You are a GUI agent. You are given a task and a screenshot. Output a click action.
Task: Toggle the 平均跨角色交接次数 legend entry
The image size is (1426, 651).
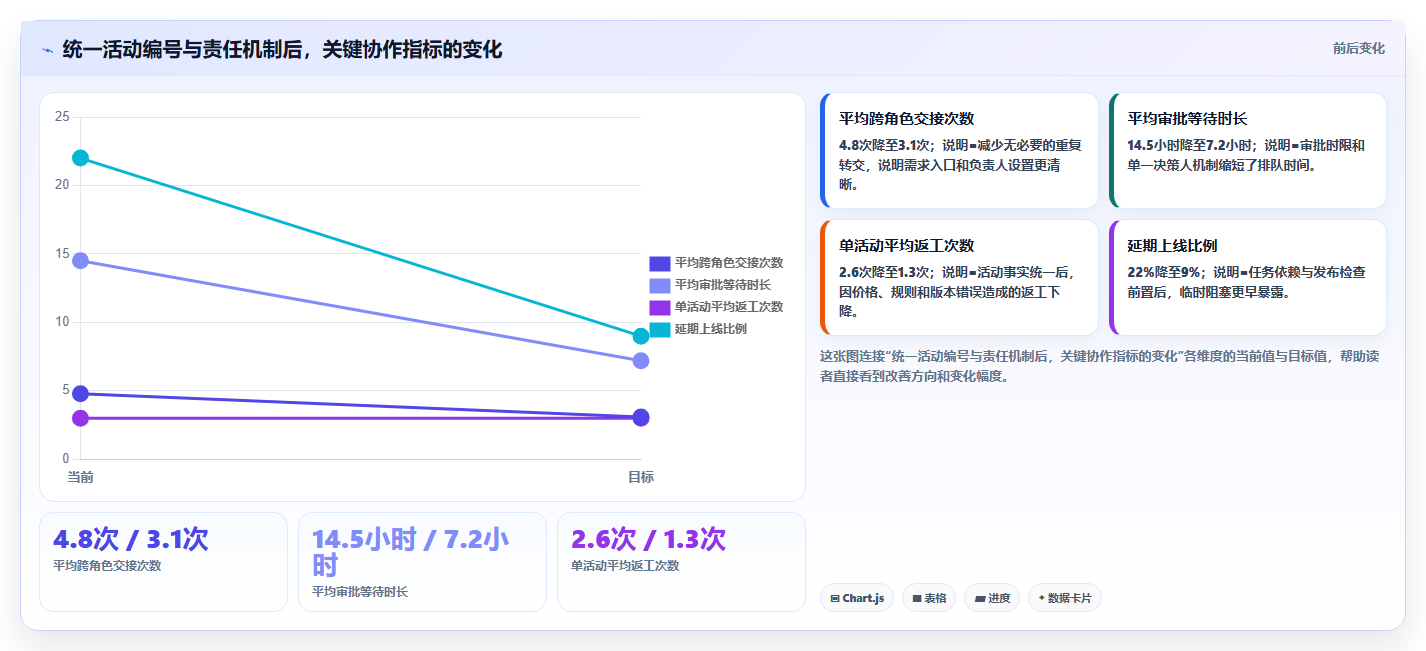coord(716,263)
